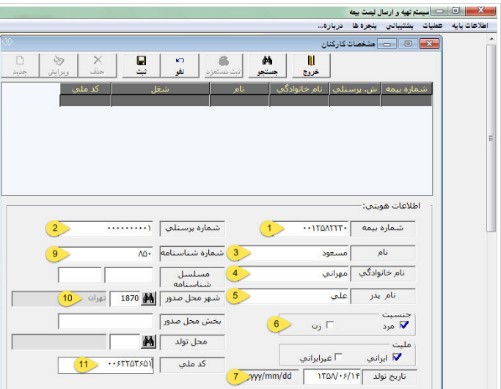The image size is (501, 389).
Task: Open city lookup binoculars beside 1870
Action: click(149, 298)
